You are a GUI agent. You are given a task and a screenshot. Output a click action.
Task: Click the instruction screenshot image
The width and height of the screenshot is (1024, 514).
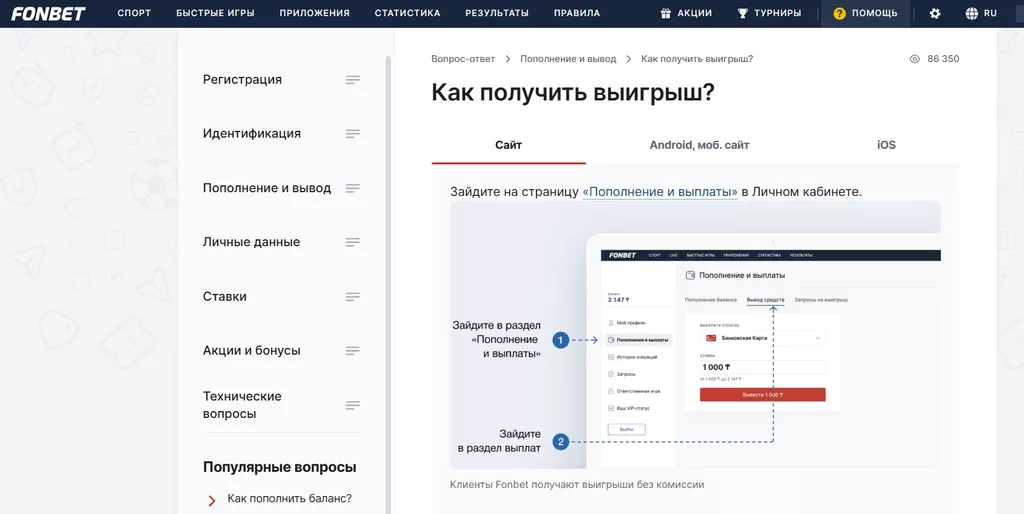(x=695, y=334)
